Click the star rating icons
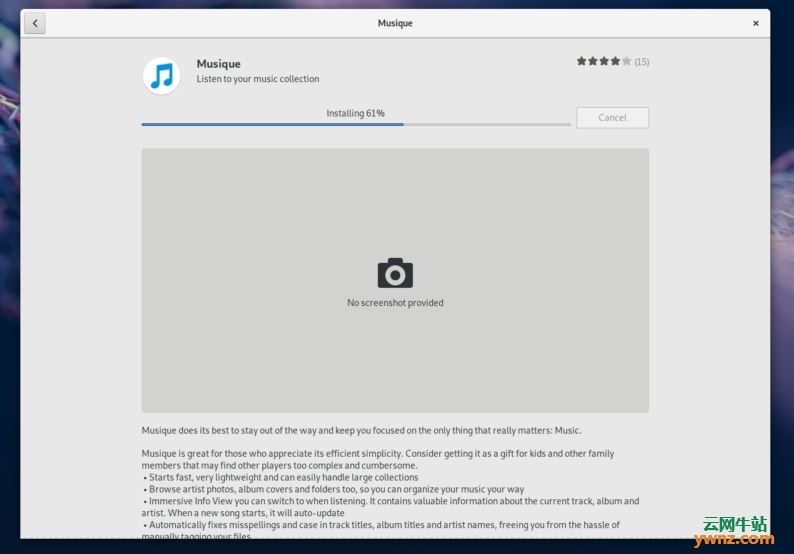The image size is (794, 554). [604, 61]
